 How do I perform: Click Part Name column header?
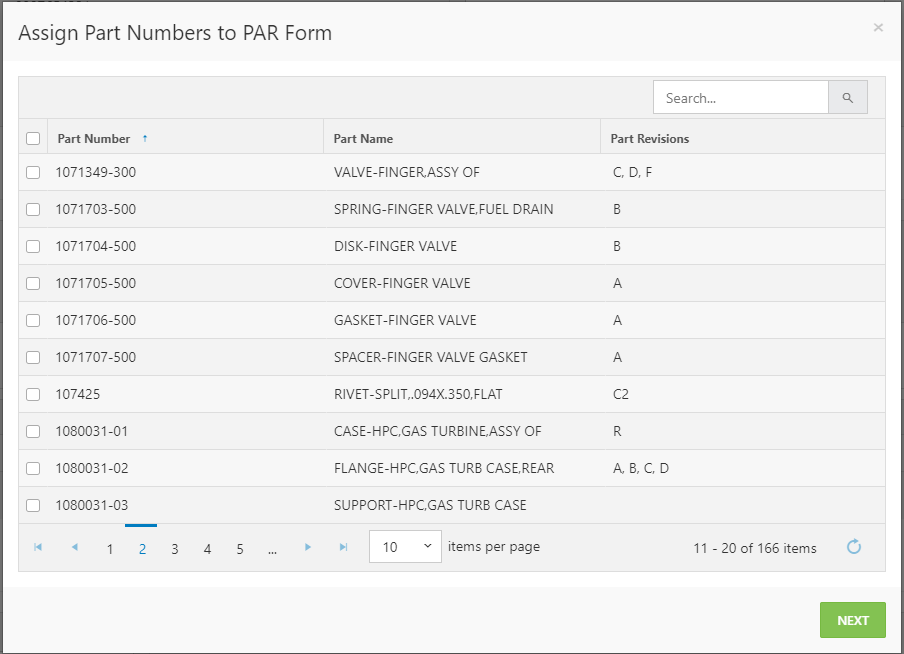point(363,138)
